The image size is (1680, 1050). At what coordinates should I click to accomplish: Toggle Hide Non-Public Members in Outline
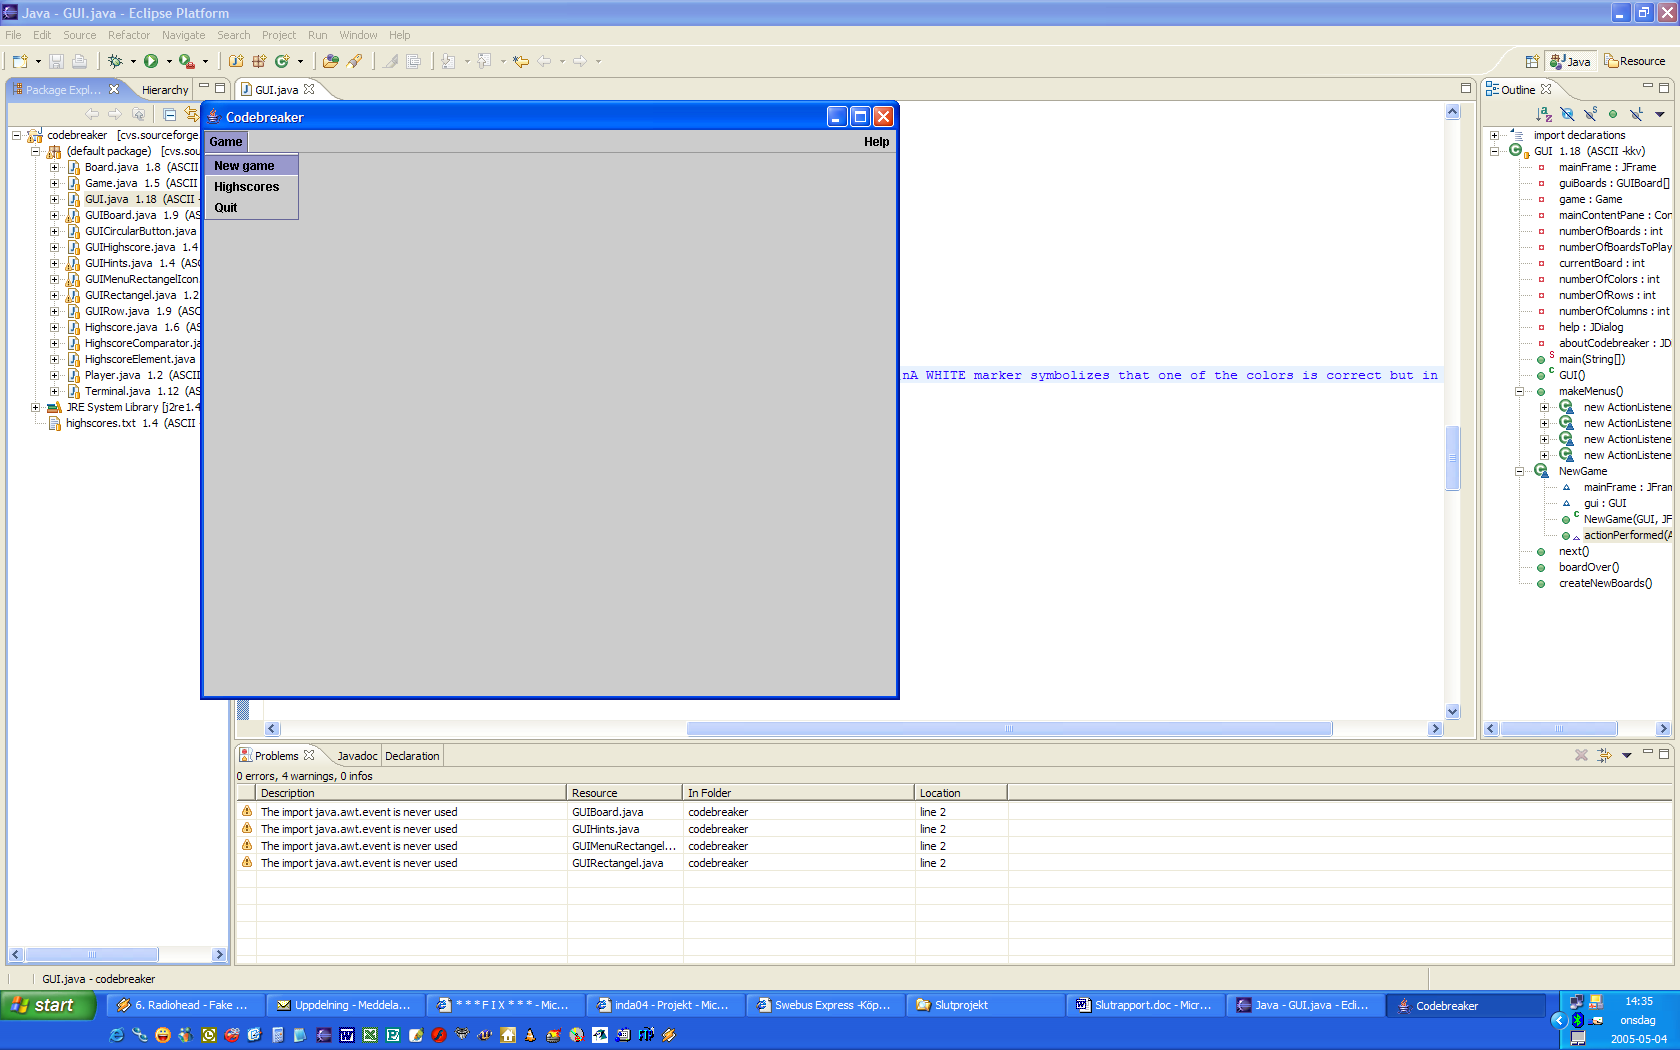[1613, 114]
